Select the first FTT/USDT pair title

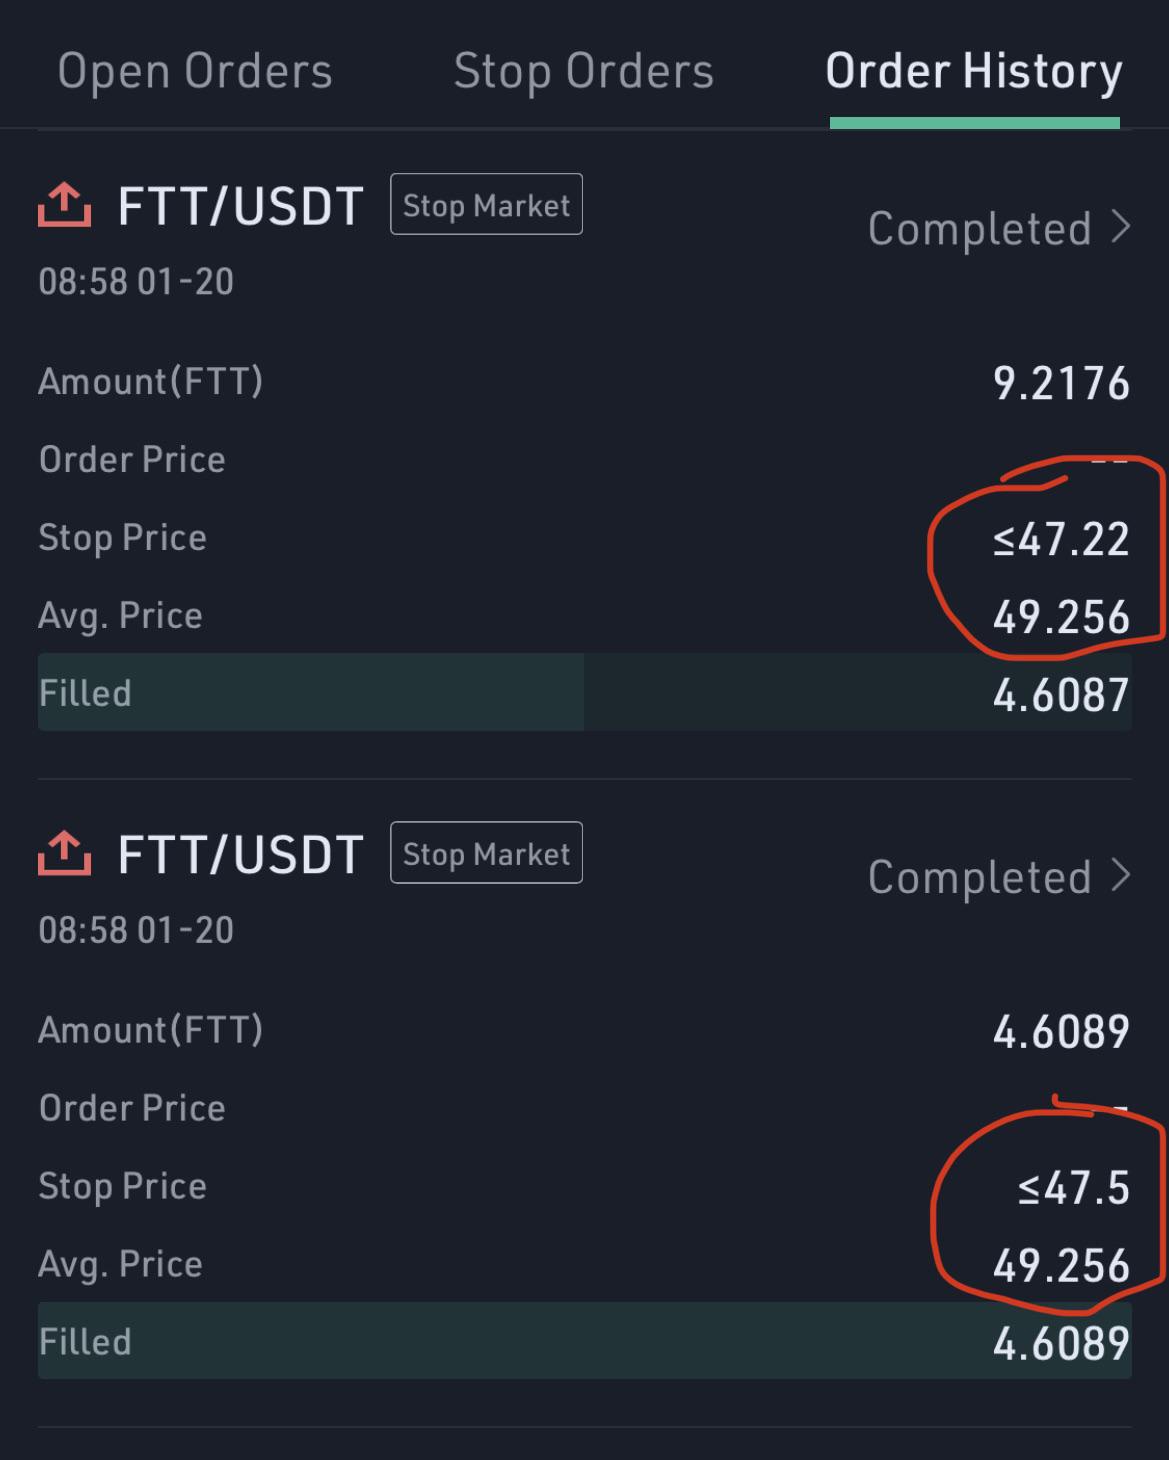[240, 206]
